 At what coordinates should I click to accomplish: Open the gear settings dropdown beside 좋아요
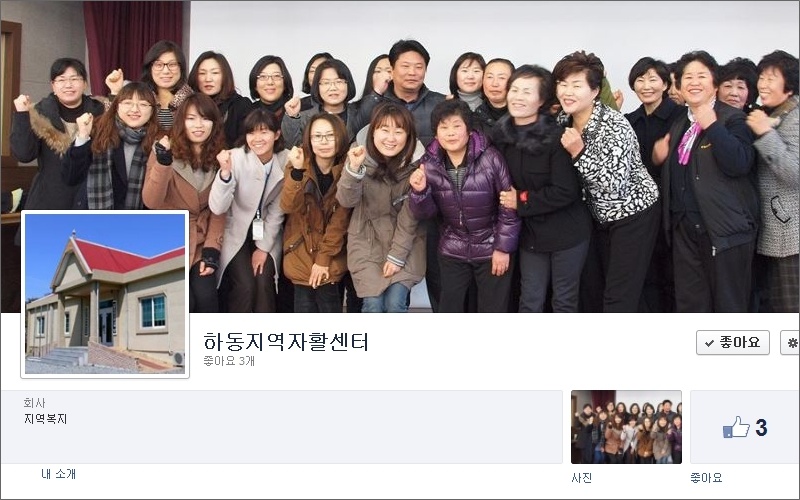click(791, 342)
